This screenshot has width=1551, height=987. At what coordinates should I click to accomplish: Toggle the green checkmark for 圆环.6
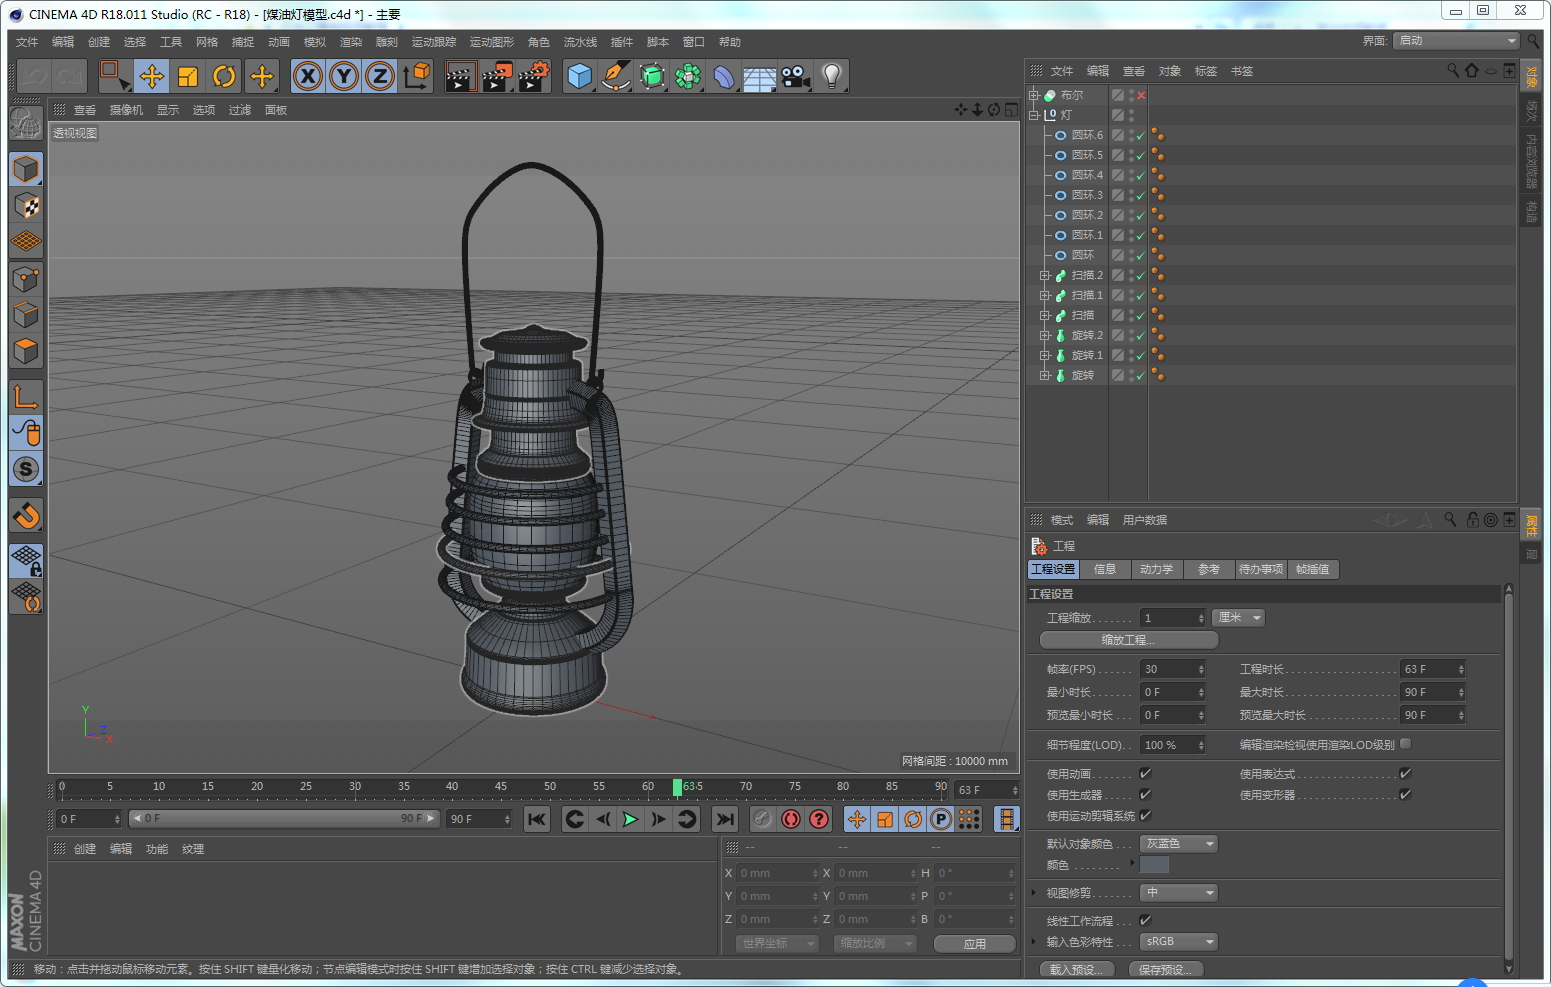point(1140,135)
